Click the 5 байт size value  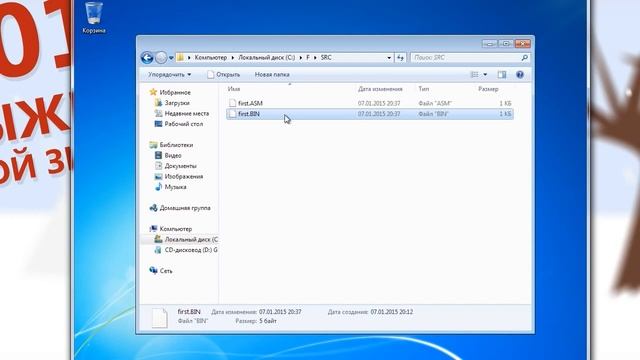point(268,321)
